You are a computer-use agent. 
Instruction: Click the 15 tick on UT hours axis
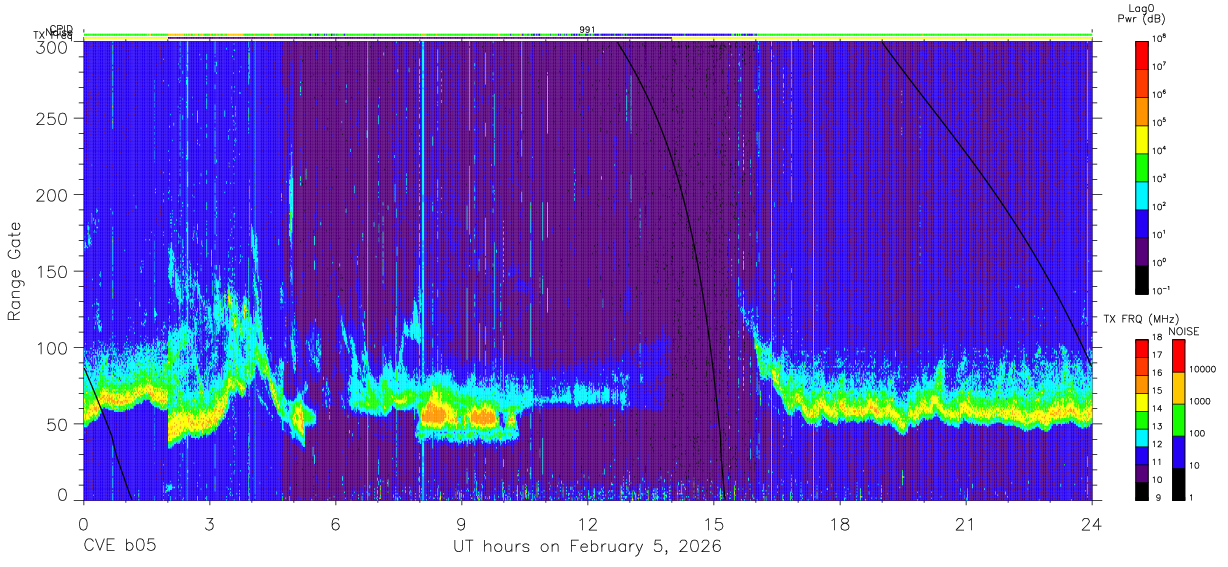coord(713,524)
